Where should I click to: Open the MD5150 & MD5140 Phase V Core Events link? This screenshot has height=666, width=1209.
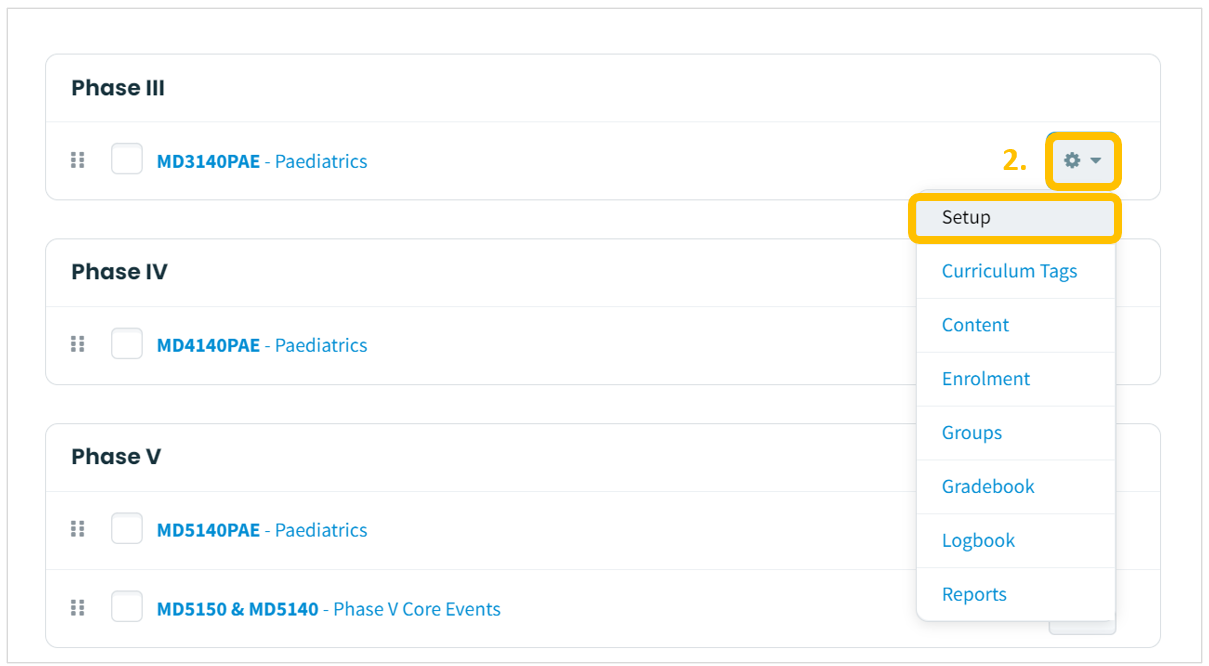329,609
